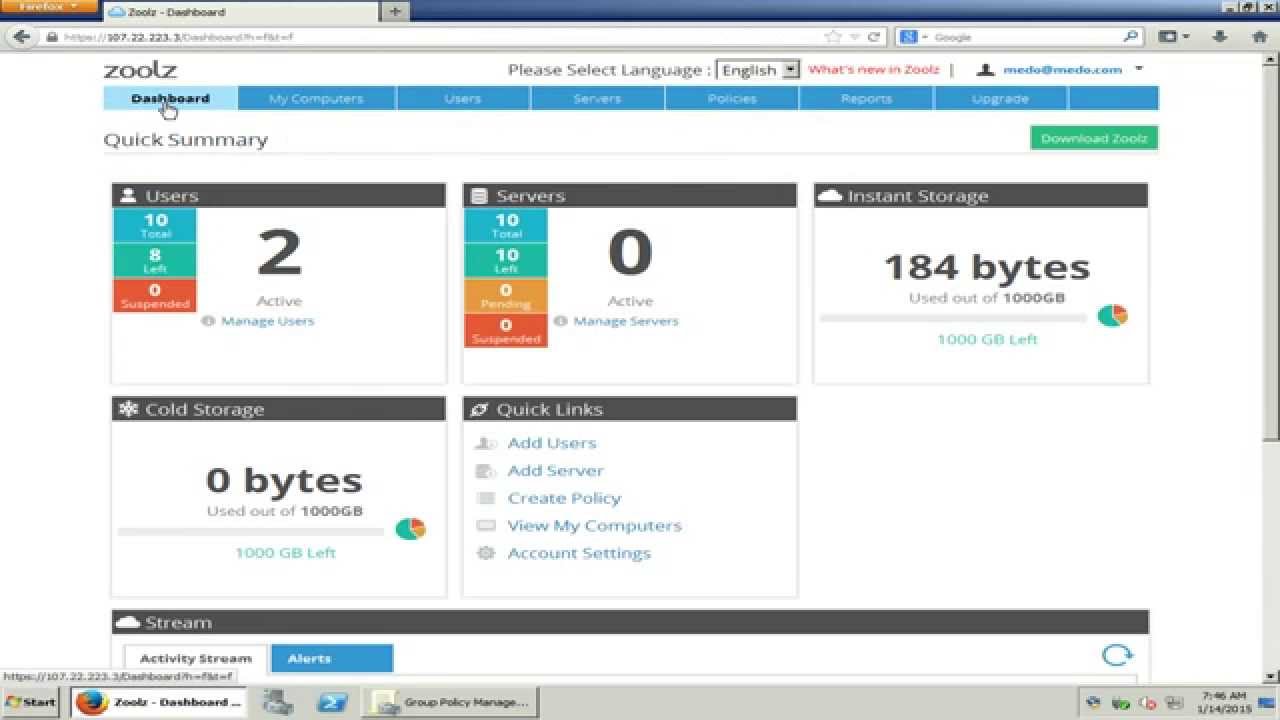Click the Users Total count tile
This screenshot has height=720, width=1280.
[x=155, y=225]
